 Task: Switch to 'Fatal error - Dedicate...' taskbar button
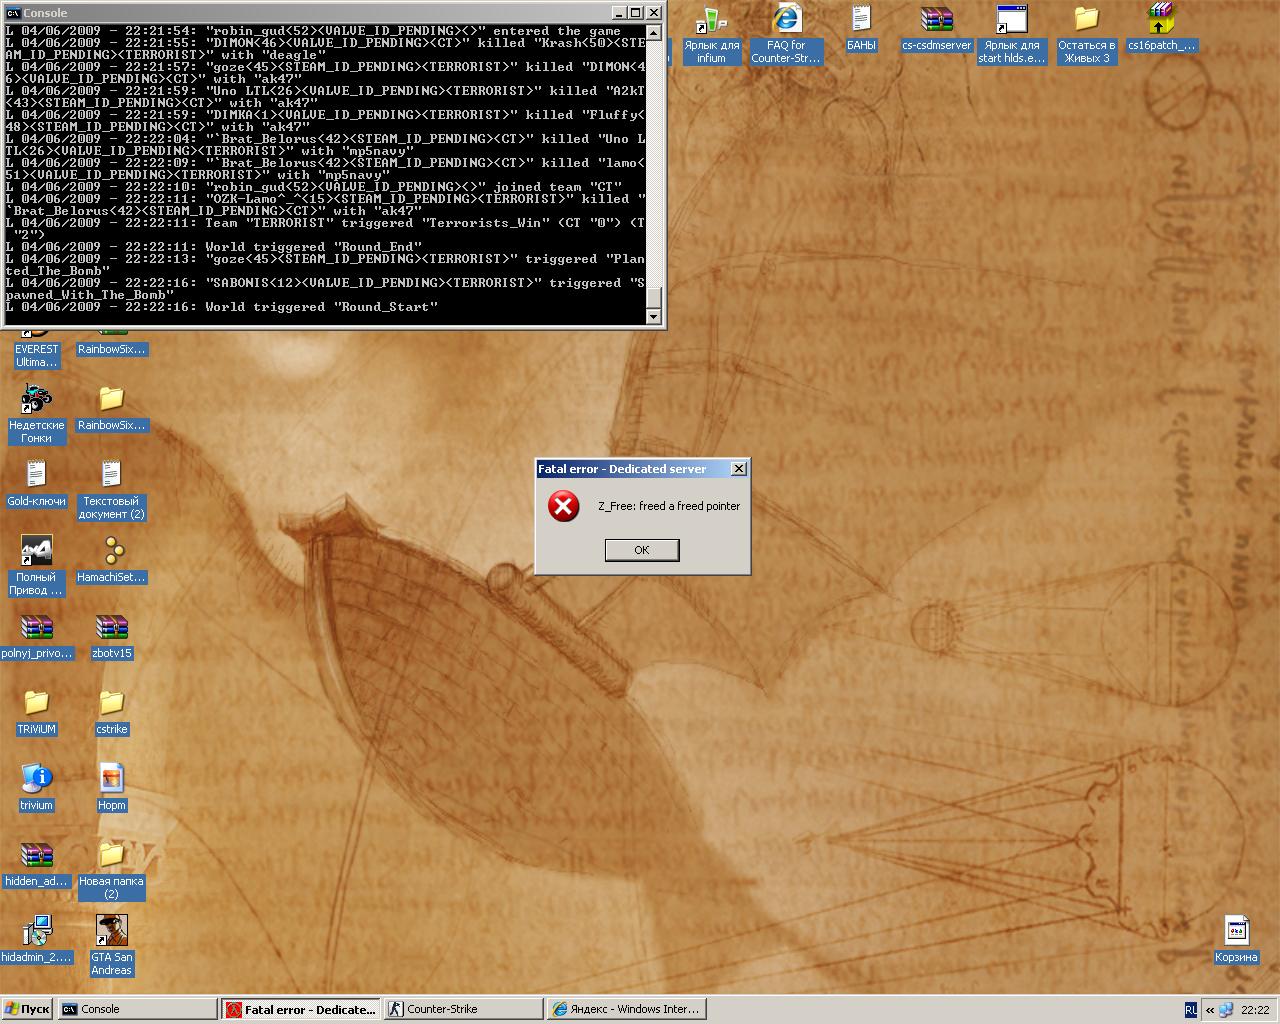300,1009
